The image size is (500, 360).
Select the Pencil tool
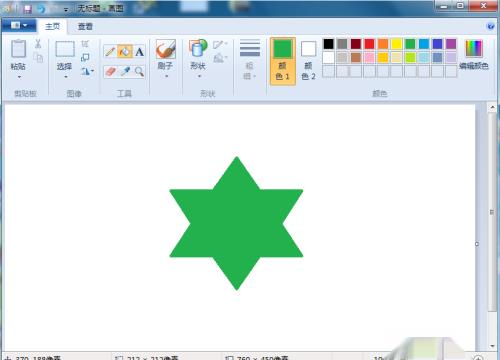pos(110,52)
